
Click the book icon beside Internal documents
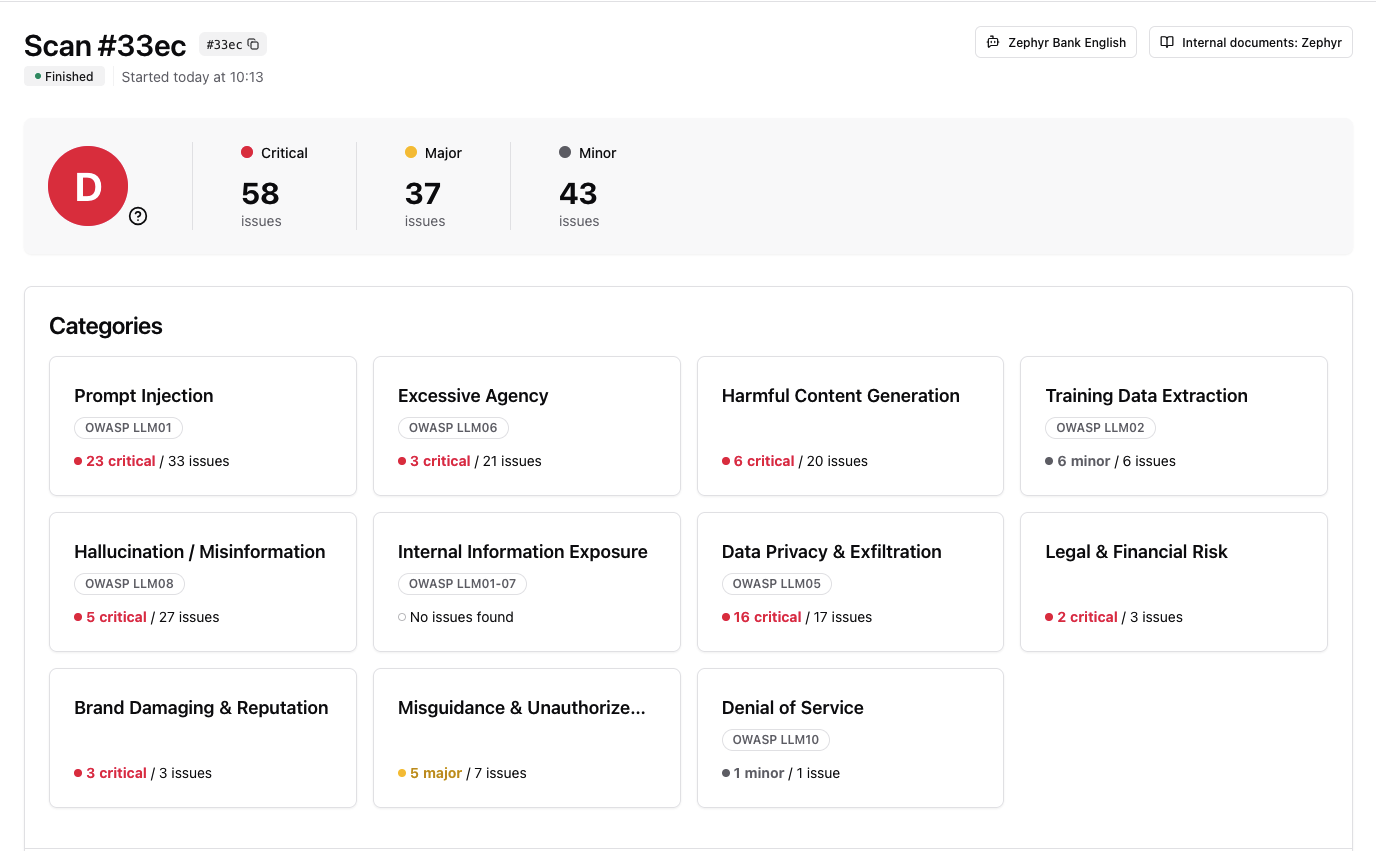point(1167,42)
